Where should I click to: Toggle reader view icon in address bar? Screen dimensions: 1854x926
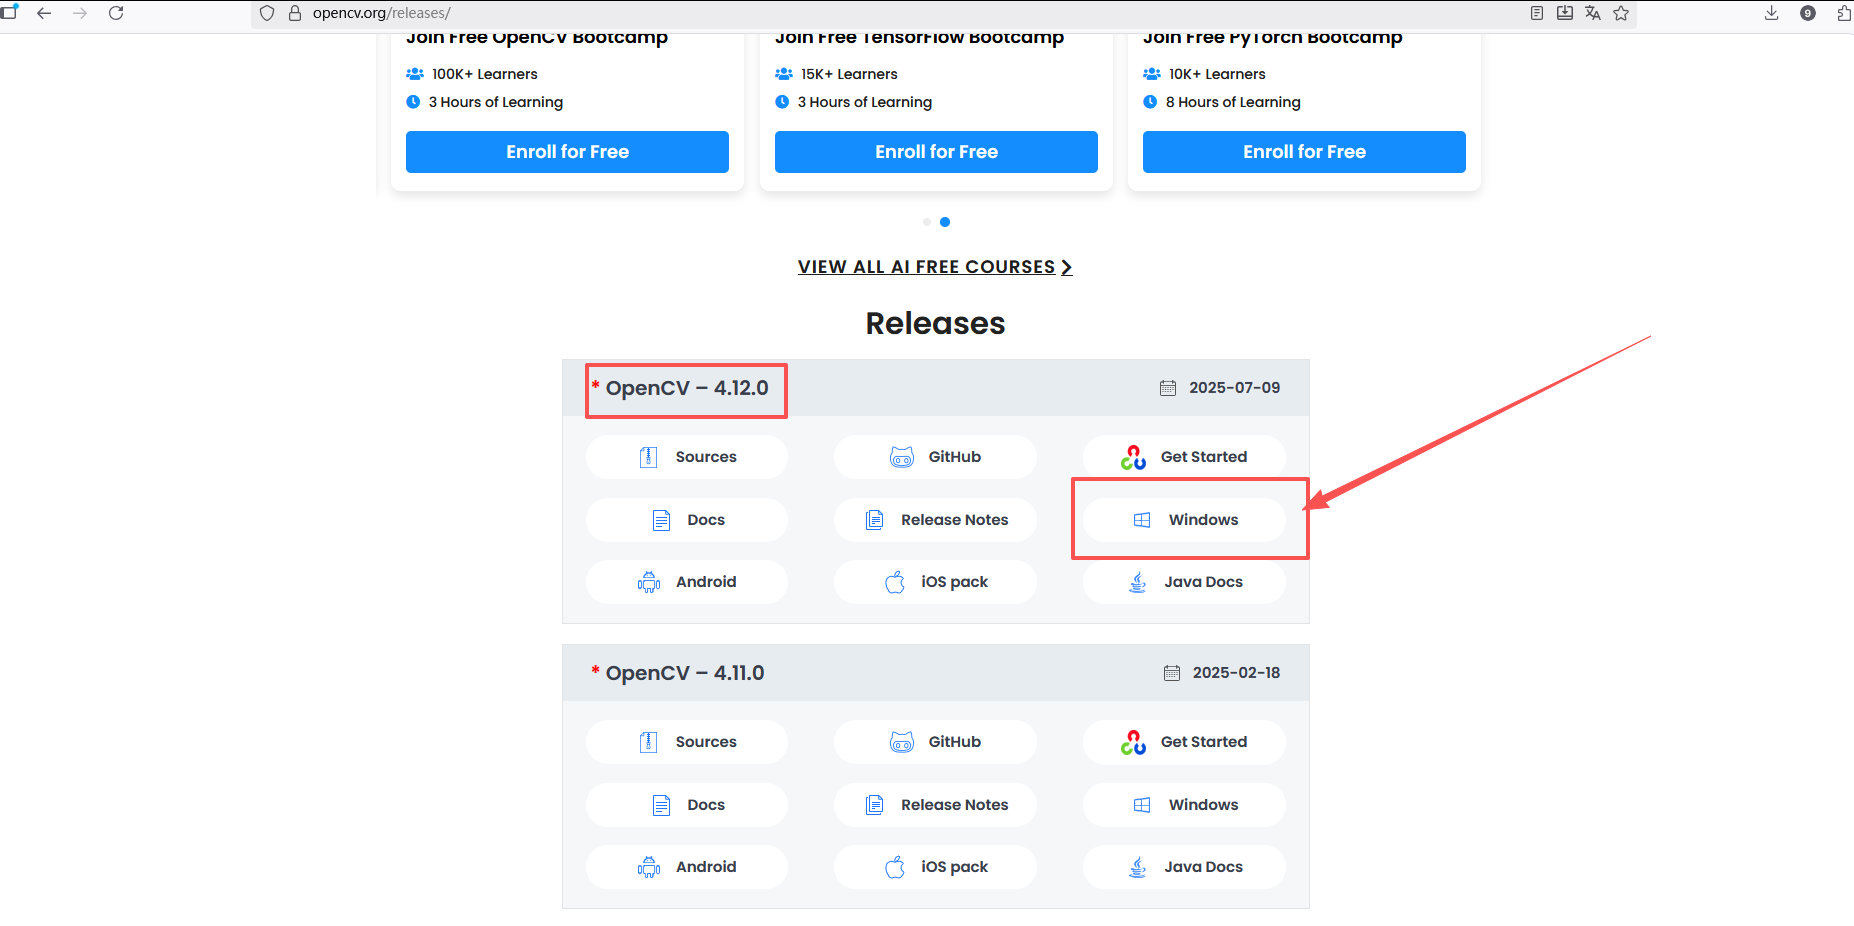1537,13
